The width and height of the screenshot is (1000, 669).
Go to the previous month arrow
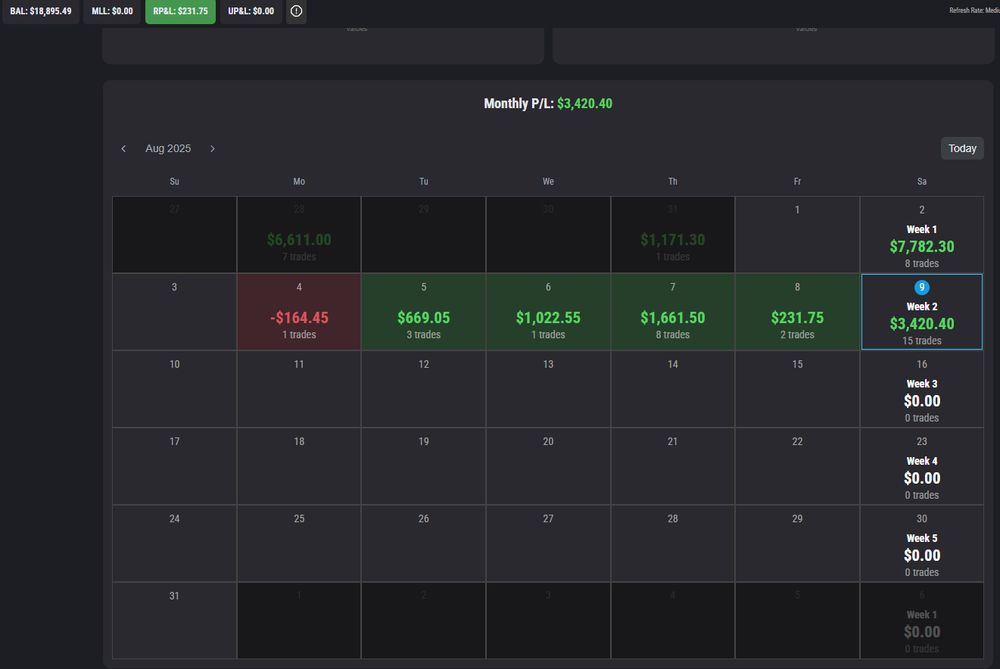(124, 149)
